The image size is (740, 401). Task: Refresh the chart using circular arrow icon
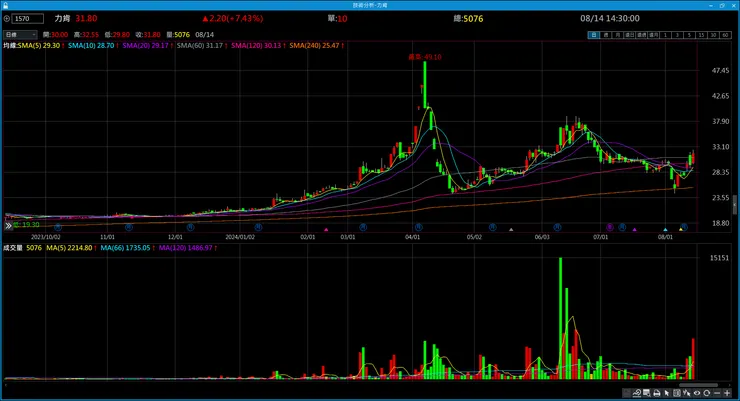click(706, 393)
